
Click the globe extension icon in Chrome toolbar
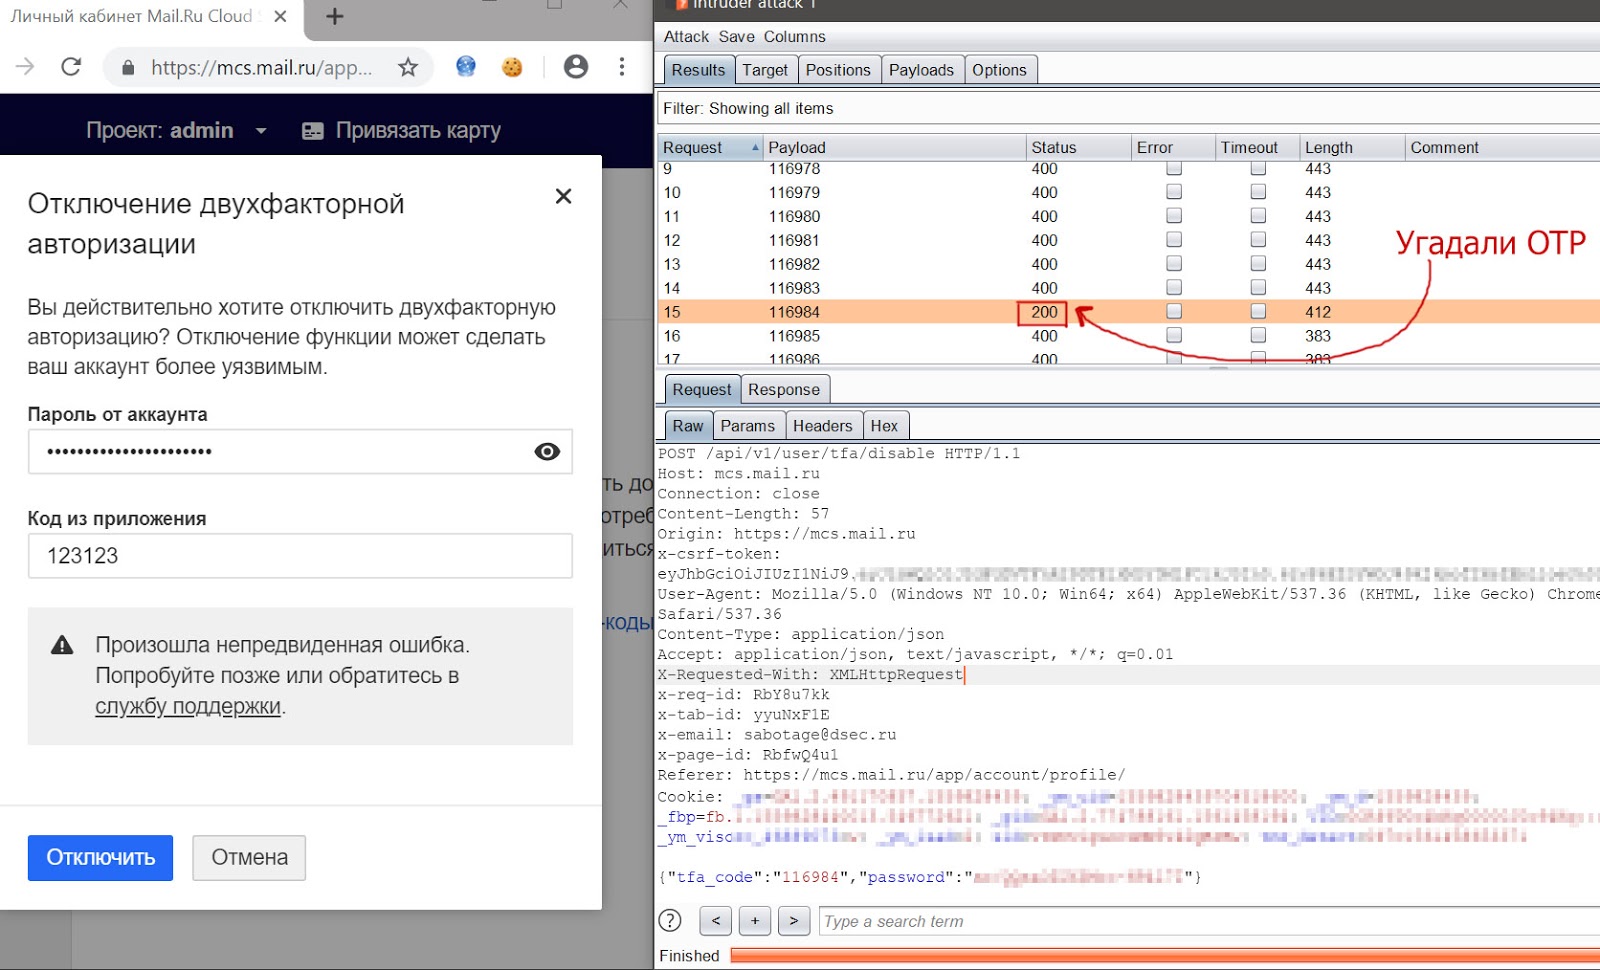[464, 67]
